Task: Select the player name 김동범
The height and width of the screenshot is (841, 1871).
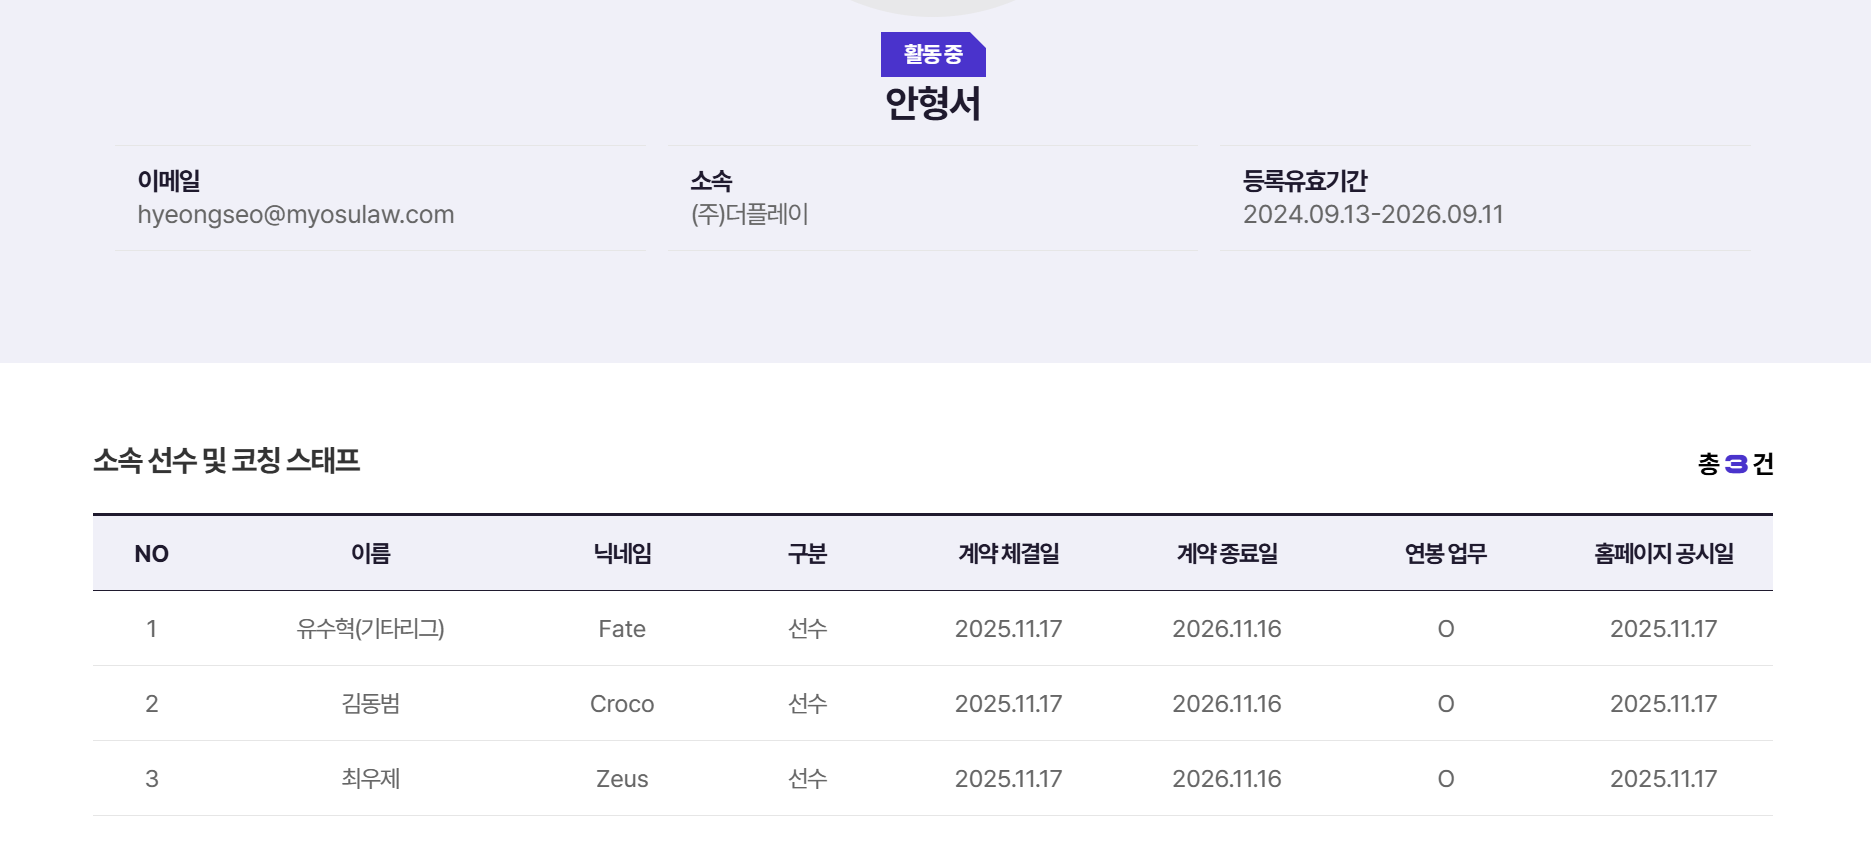Action: point(370,704)
